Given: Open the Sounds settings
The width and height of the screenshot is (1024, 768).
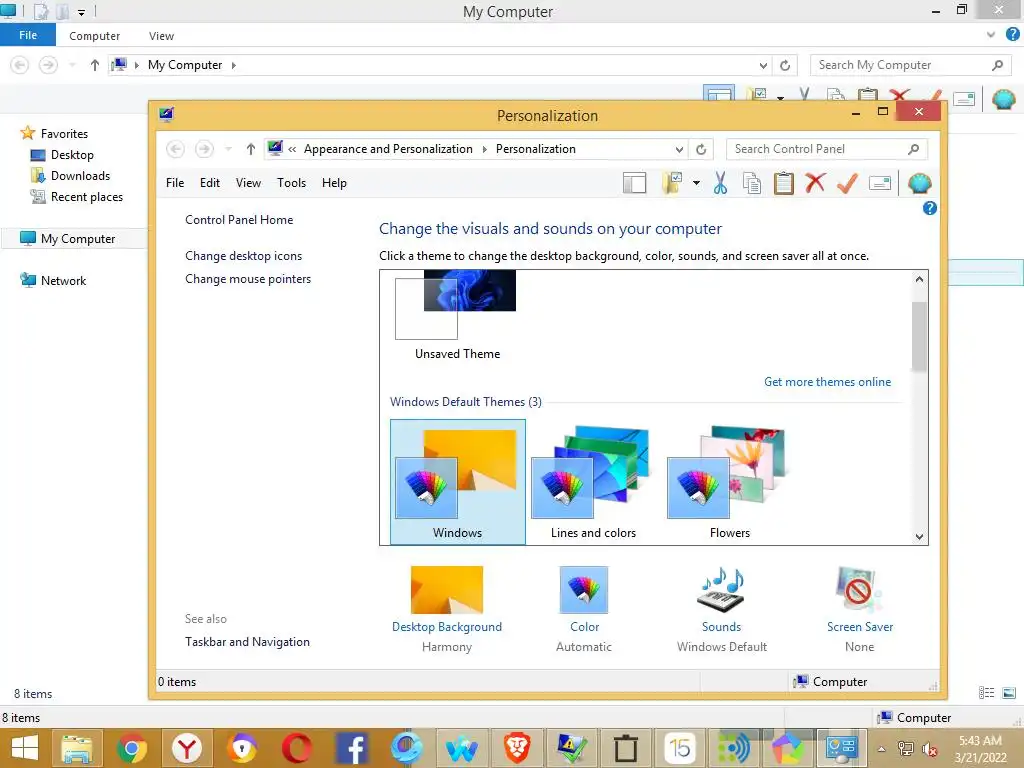Looking at the screenshot, I should pos(722,609).
